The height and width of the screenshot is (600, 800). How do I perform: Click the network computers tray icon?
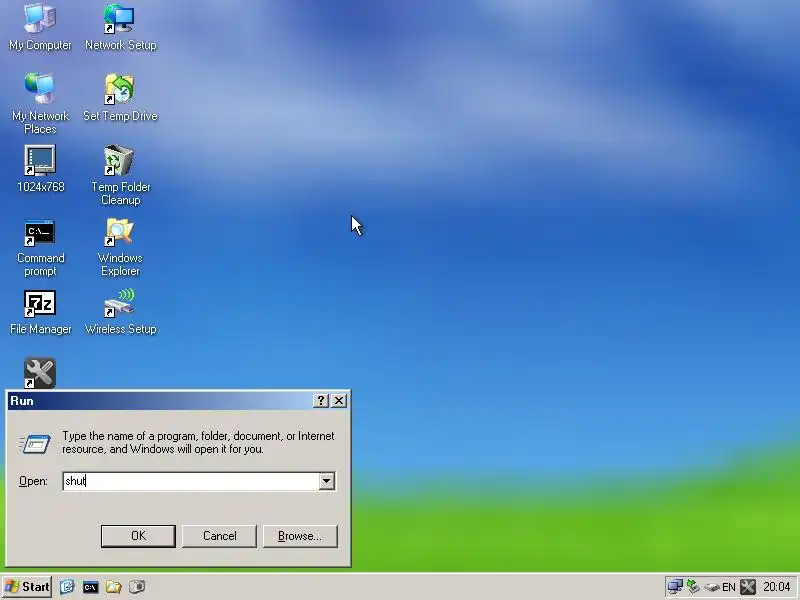(675, 587)
